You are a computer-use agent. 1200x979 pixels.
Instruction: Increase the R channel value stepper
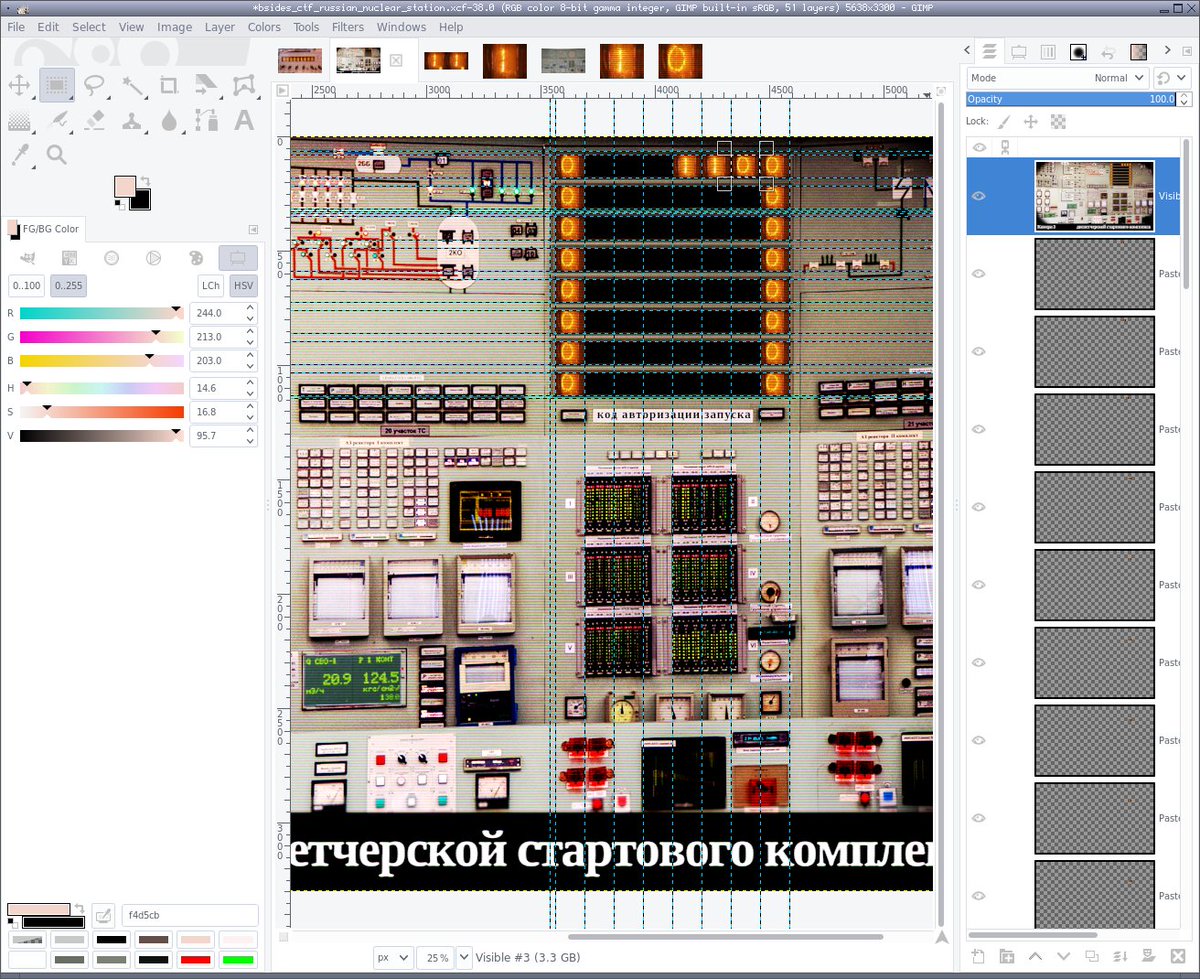coord(250,307)
